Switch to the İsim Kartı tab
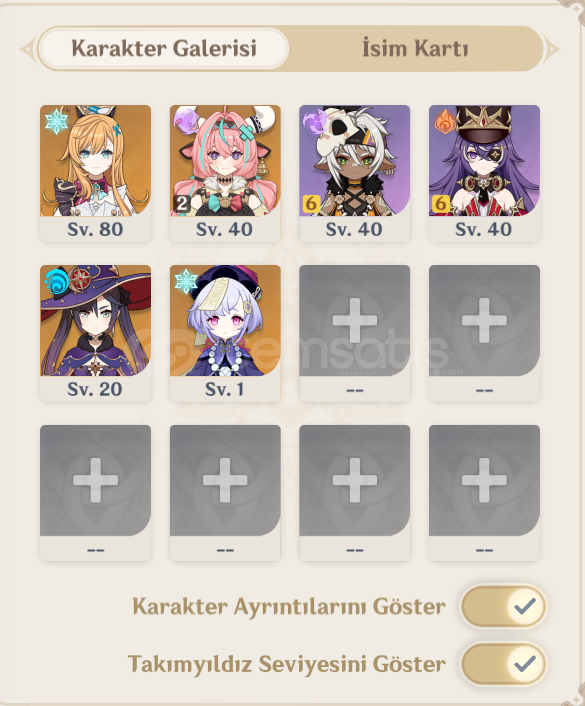This screenshot has height=706, width=585. 415,49
